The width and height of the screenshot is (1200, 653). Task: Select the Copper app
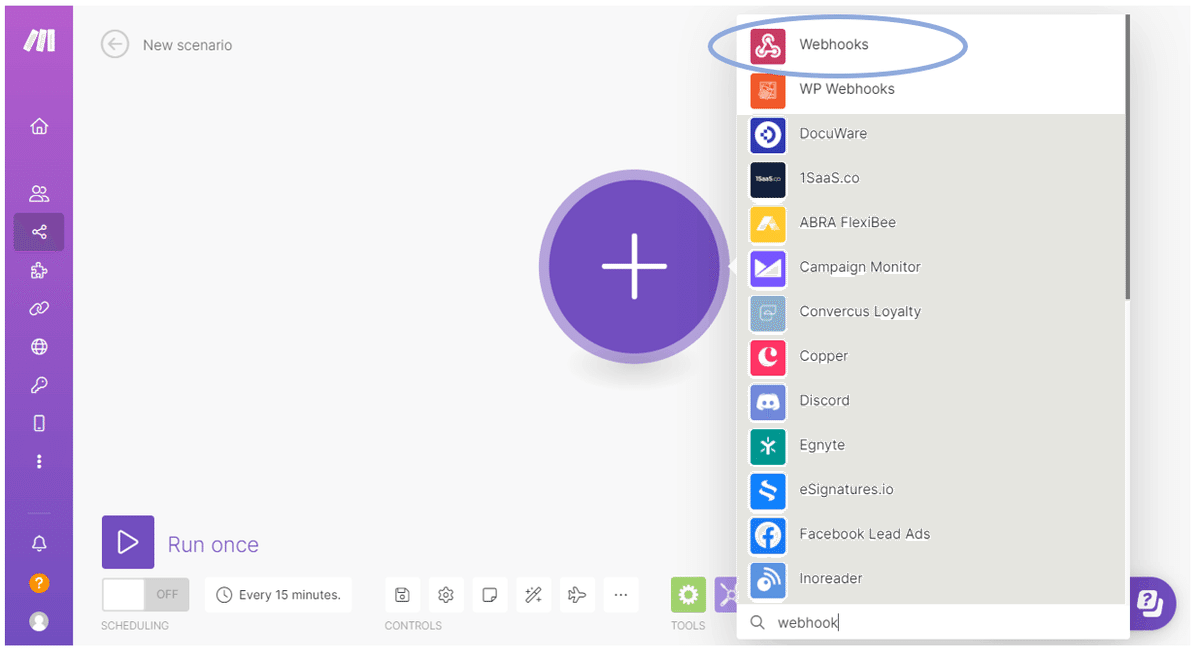click(931, 356)
